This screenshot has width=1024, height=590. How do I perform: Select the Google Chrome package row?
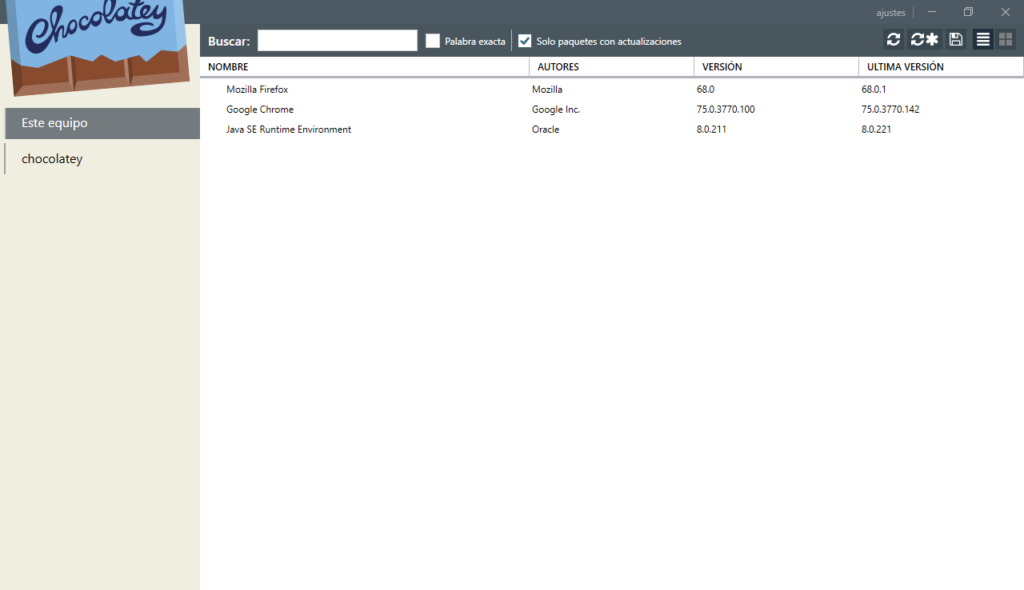pyautogui.click(x=612, y=109)
